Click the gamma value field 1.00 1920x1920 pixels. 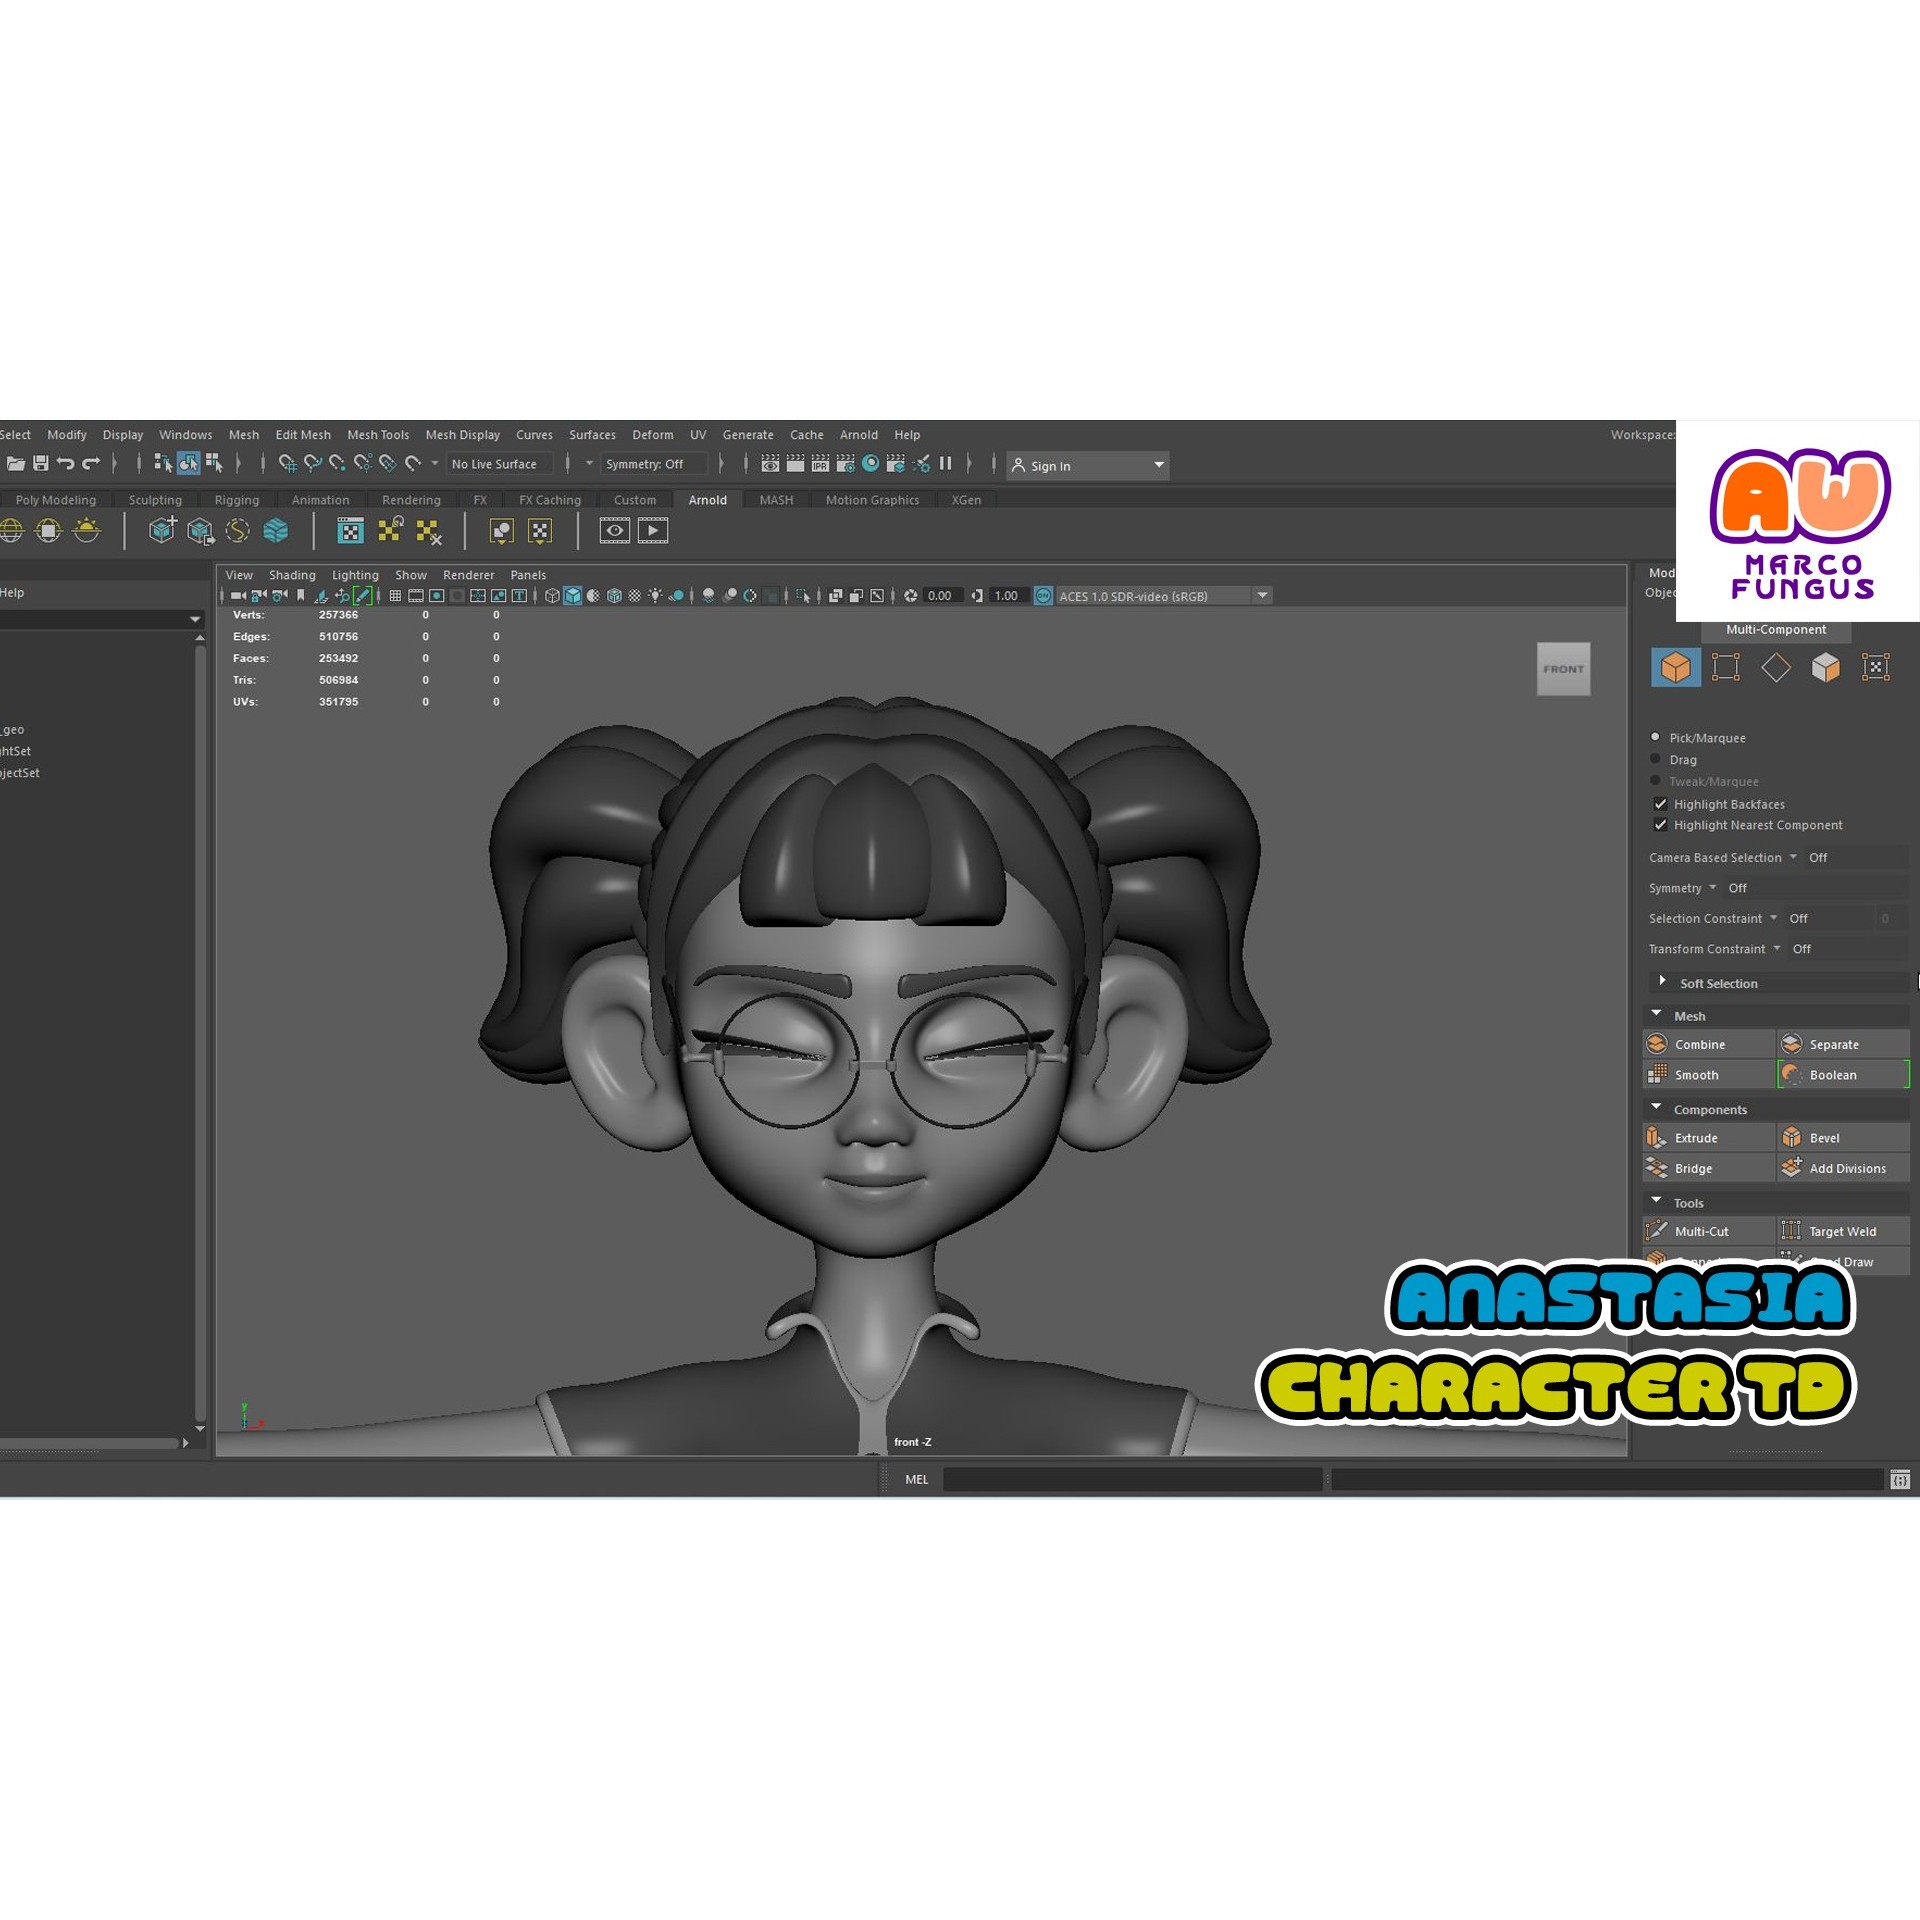click(1009, 596)
